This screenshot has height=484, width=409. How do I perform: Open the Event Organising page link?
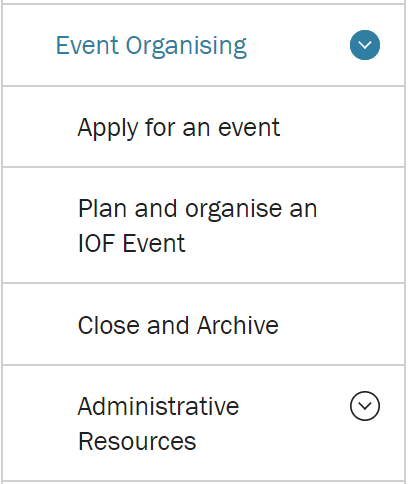[x=151, y=46]
